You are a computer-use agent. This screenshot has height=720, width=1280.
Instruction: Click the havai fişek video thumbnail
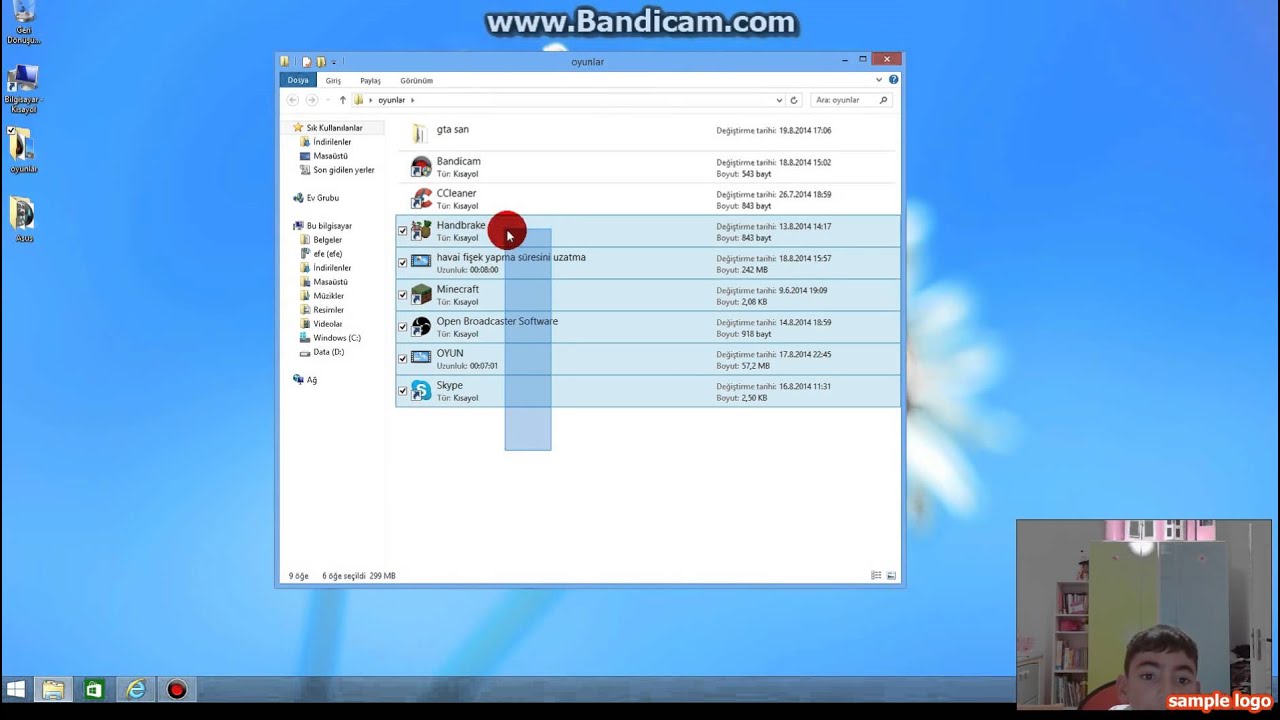pos(421,262)
